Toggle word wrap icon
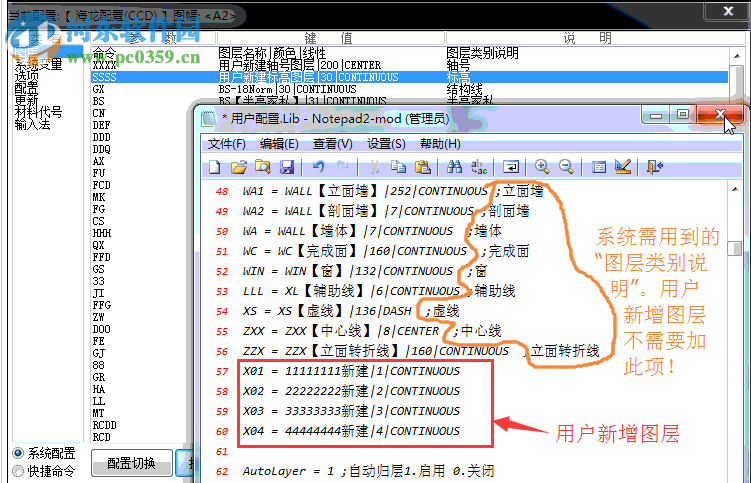 [x=511, y=167]
